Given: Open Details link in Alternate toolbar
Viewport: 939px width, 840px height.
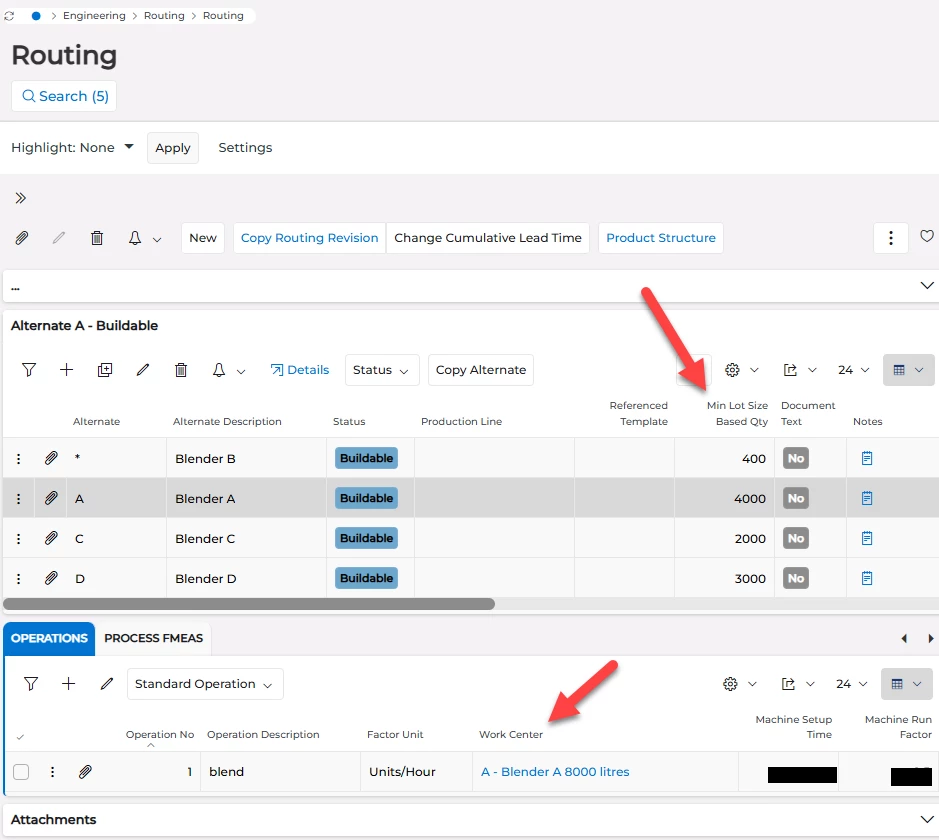Looking at the screenshot, I should (300, 370).
